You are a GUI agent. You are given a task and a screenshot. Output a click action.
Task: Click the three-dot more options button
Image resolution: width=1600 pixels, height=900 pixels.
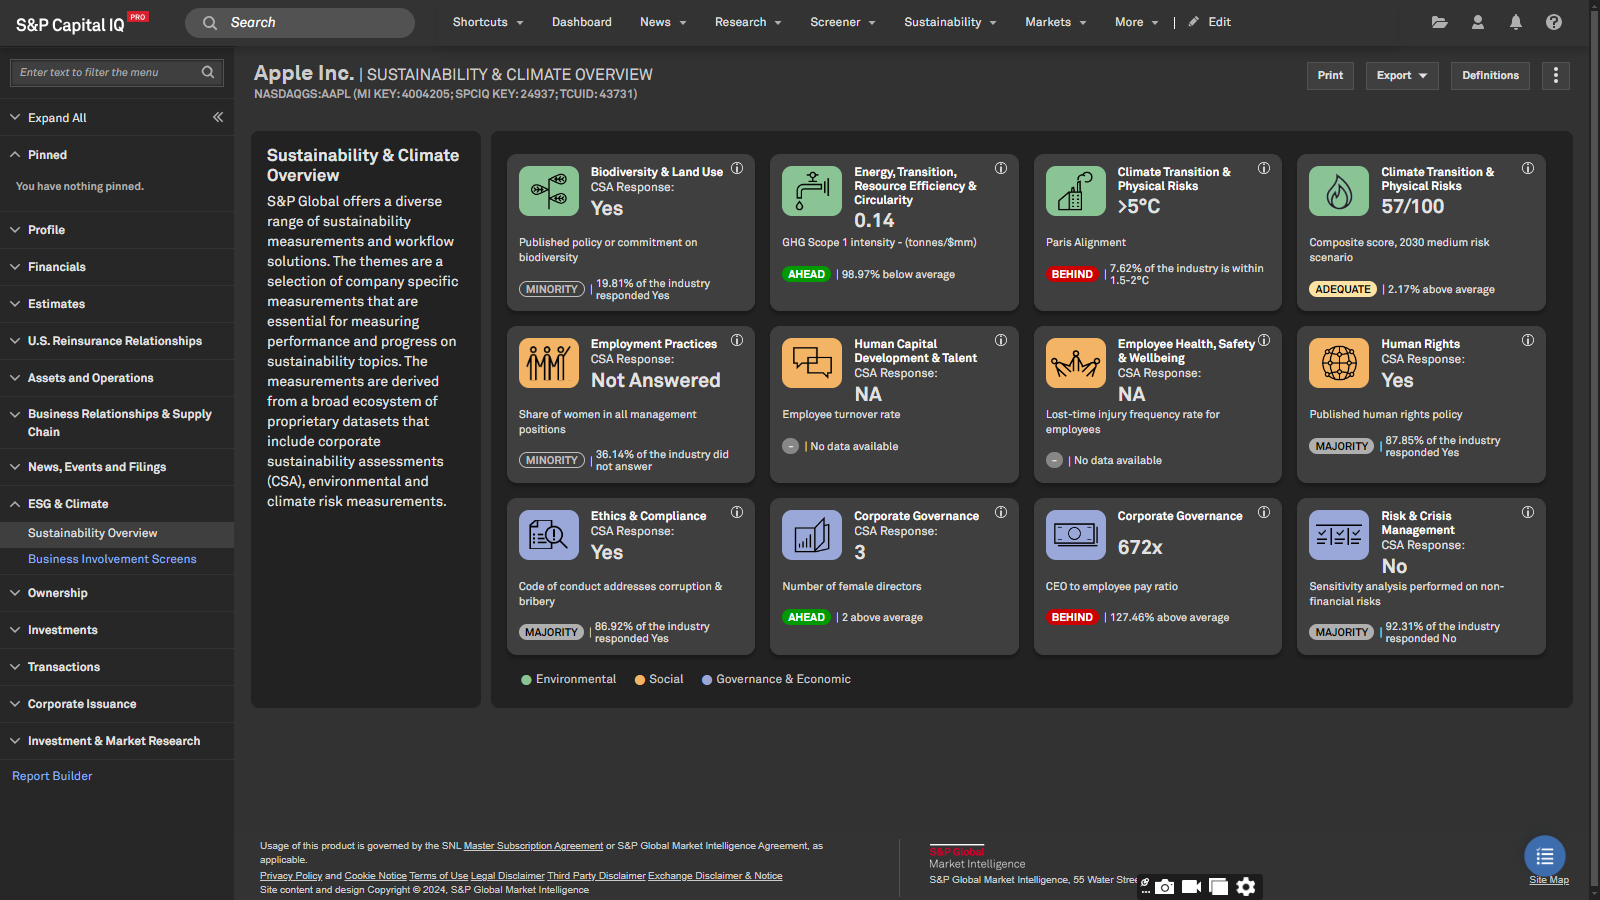click(x=1555, y=75)
